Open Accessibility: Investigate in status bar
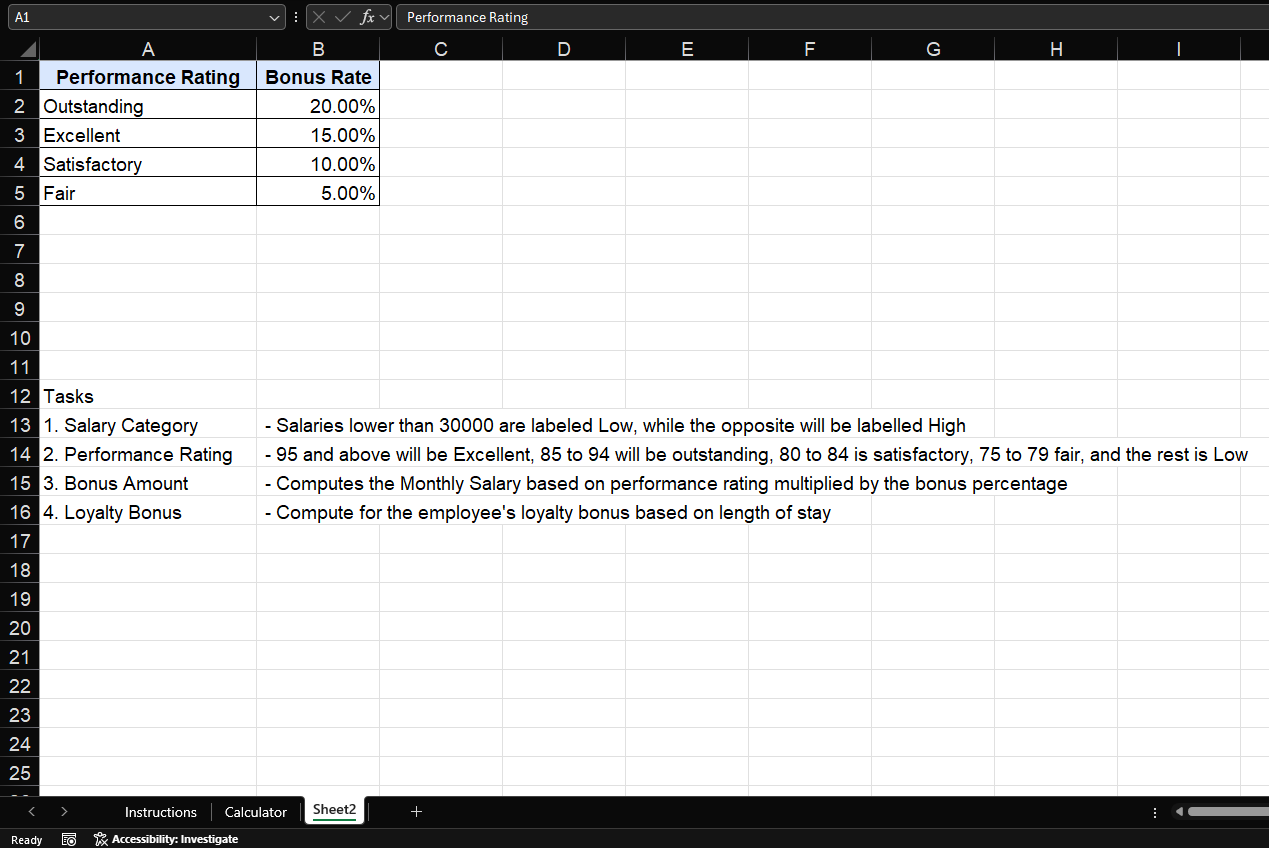 point(166,839)
